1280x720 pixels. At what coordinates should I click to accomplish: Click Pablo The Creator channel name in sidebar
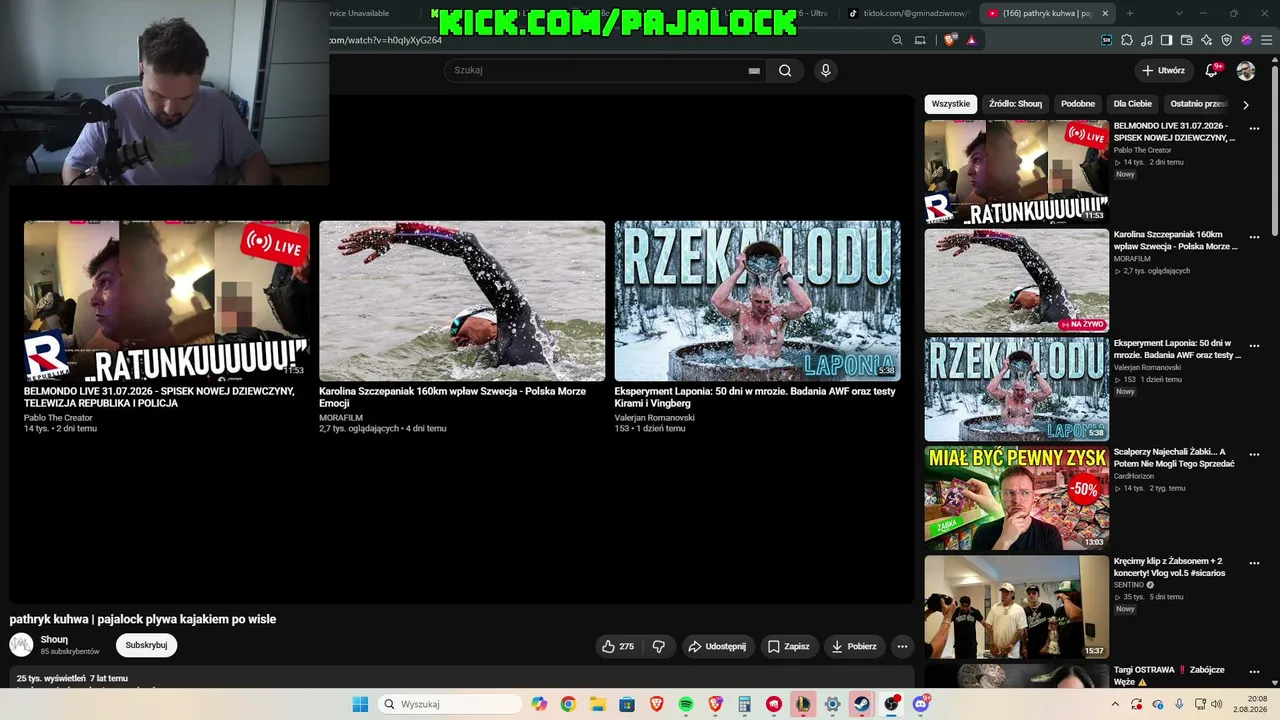point(1142,150)
